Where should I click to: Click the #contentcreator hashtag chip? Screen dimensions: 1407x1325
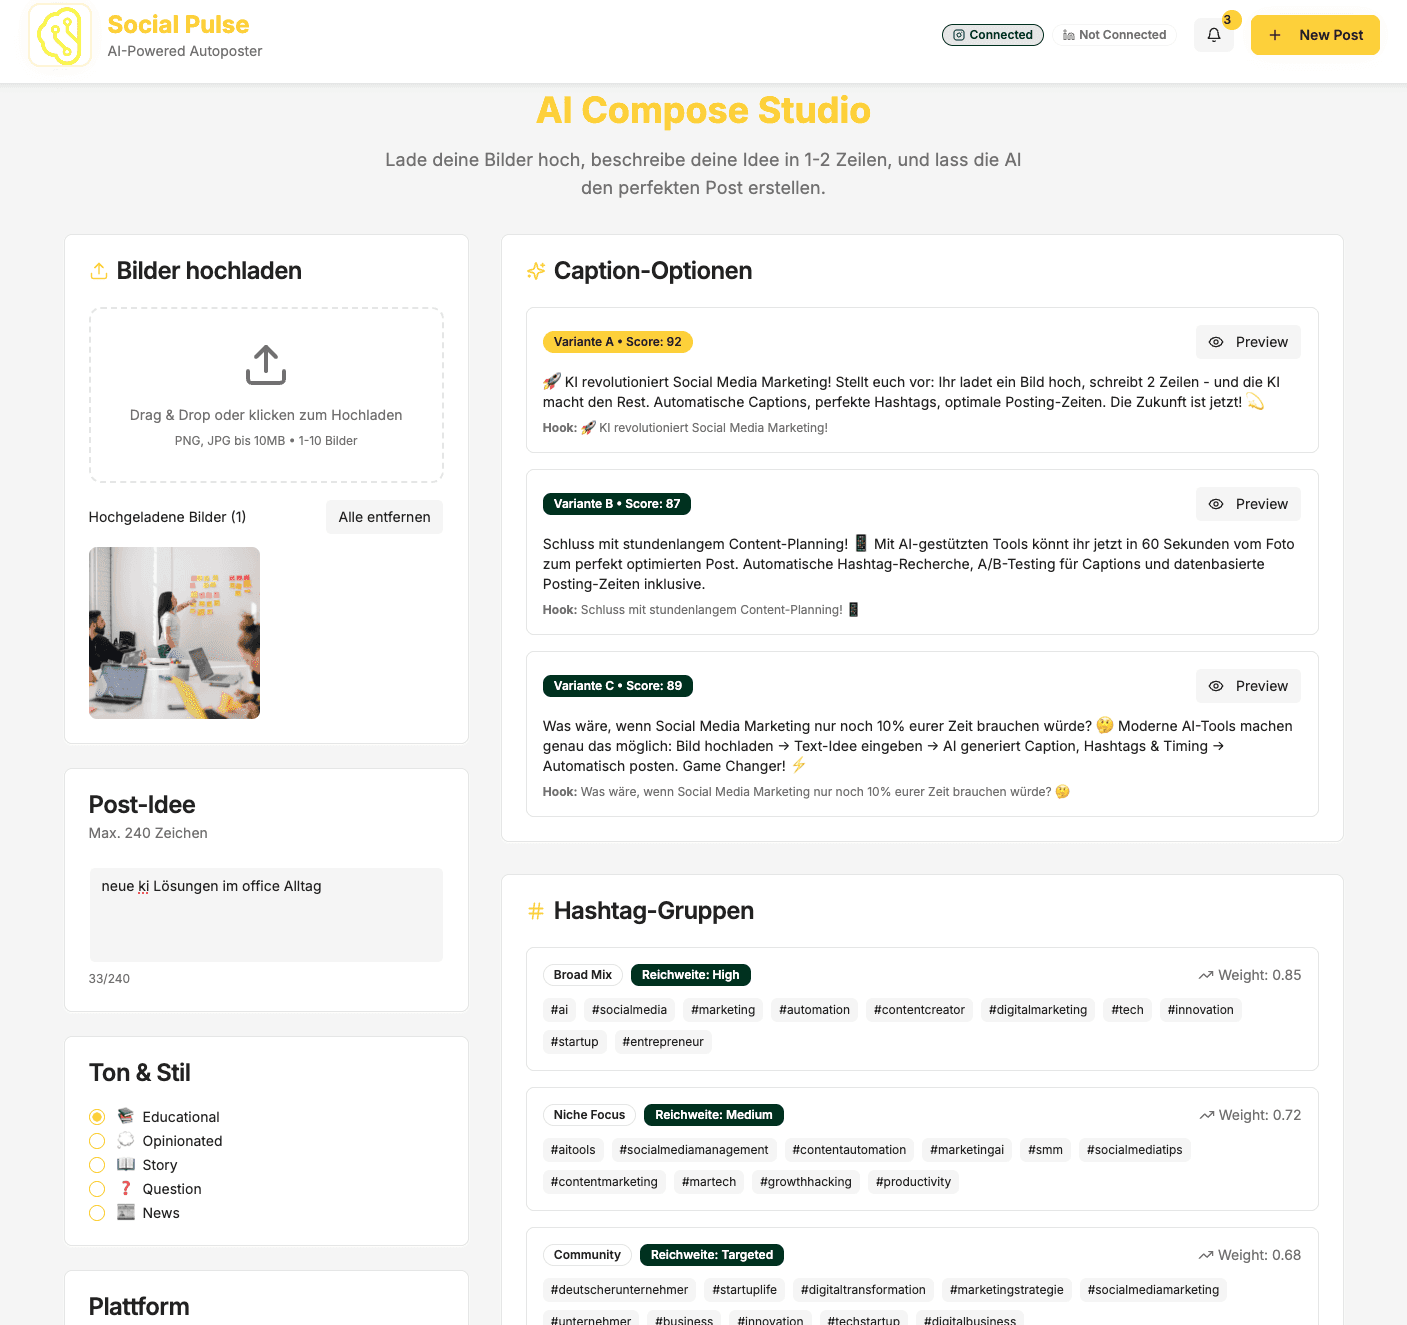pos(919,1010)
